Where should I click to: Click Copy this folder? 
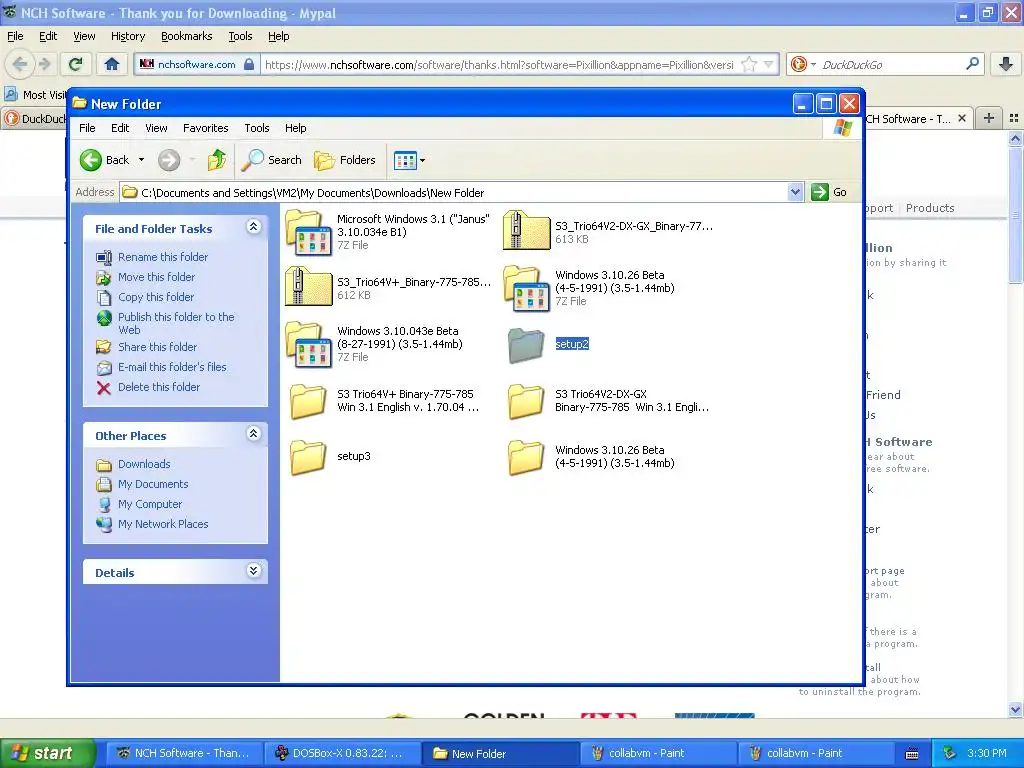tap(155, 297)
